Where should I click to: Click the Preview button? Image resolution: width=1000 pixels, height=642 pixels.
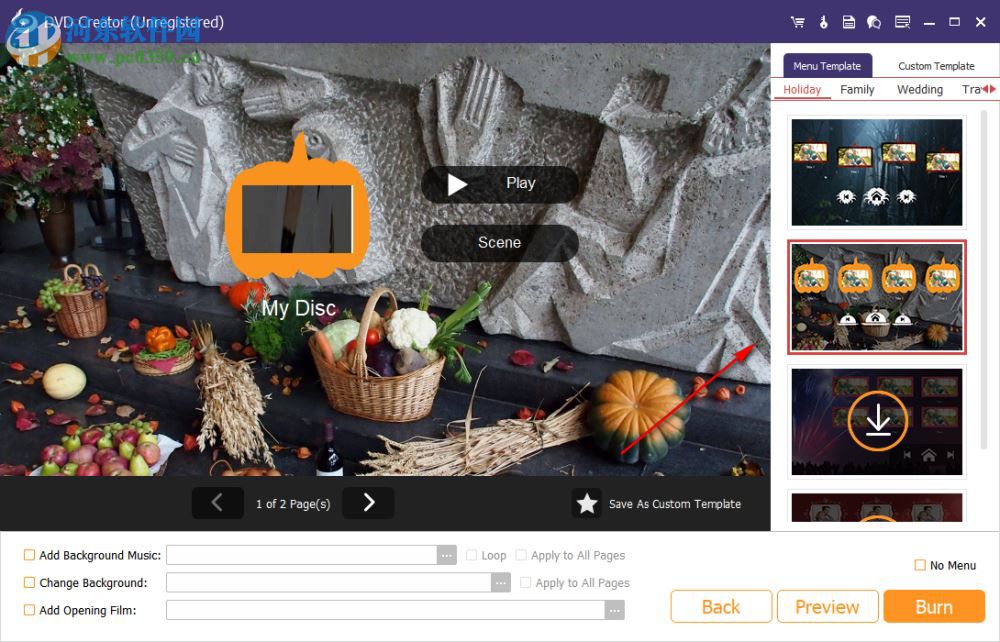pyautogui.click(x=827, y=606)
